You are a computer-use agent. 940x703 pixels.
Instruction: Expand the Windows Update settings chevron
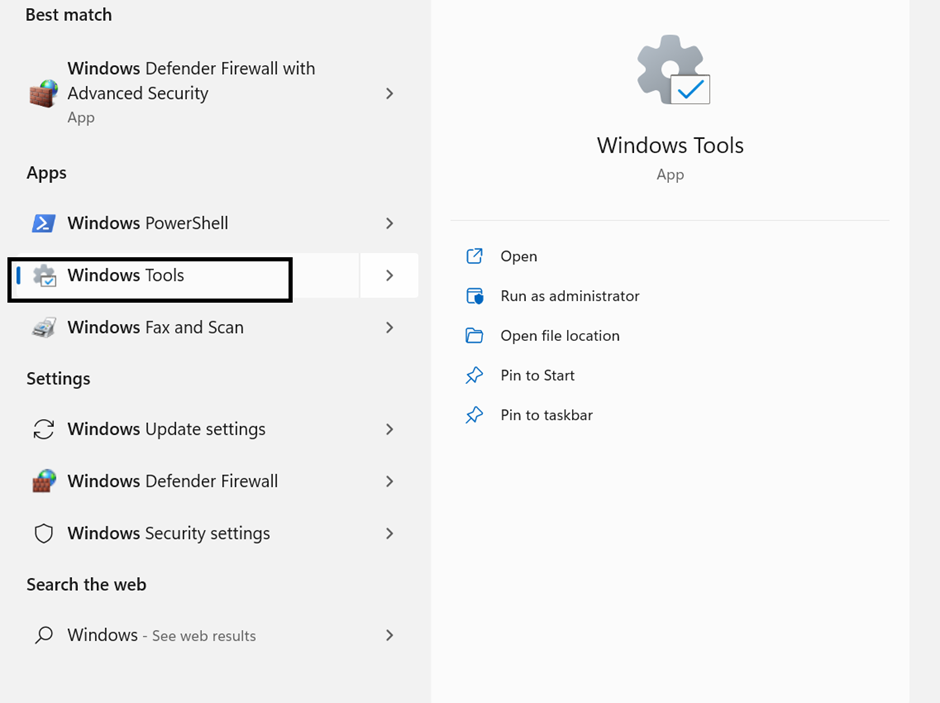click(x=390, y=429)
